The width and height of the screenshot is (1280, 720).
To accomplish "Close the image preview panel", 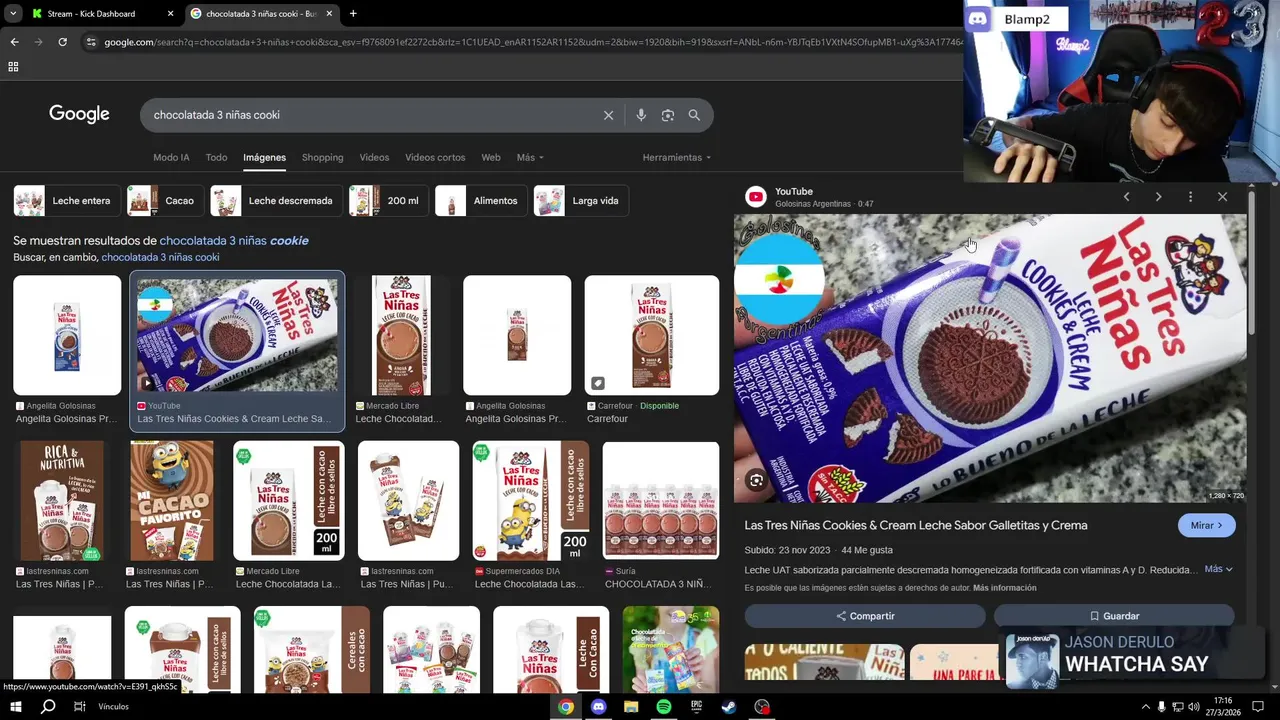I will (1222, 197).
